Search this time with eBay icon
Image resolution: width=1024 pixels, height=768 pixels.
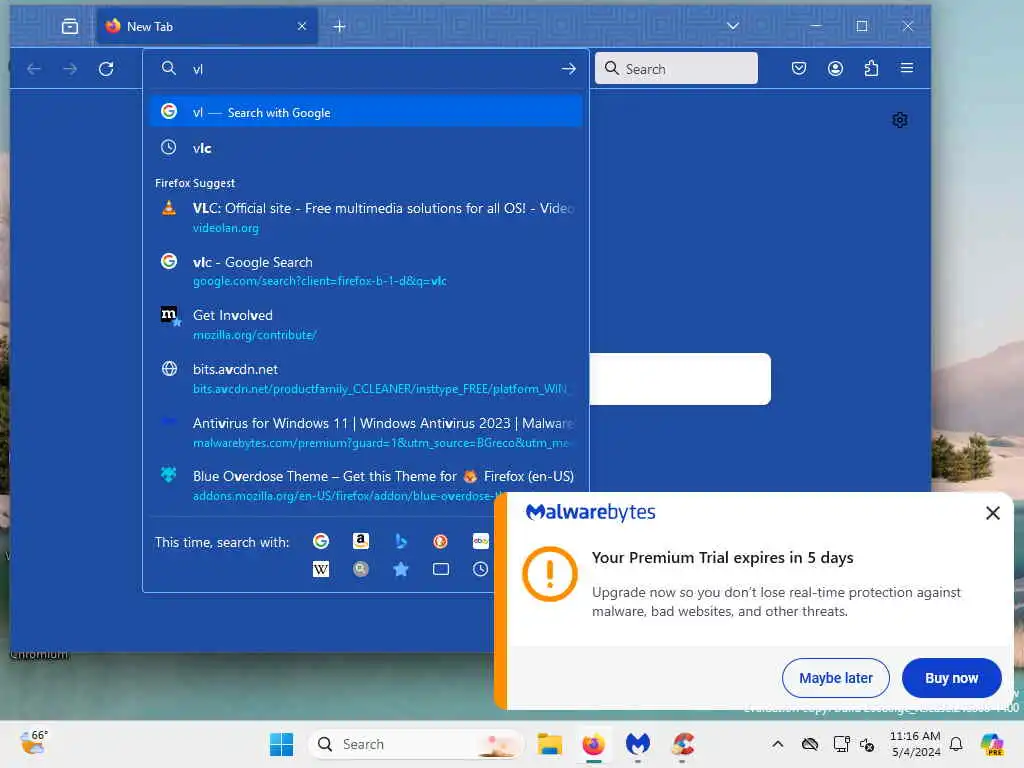coord(481,541)
